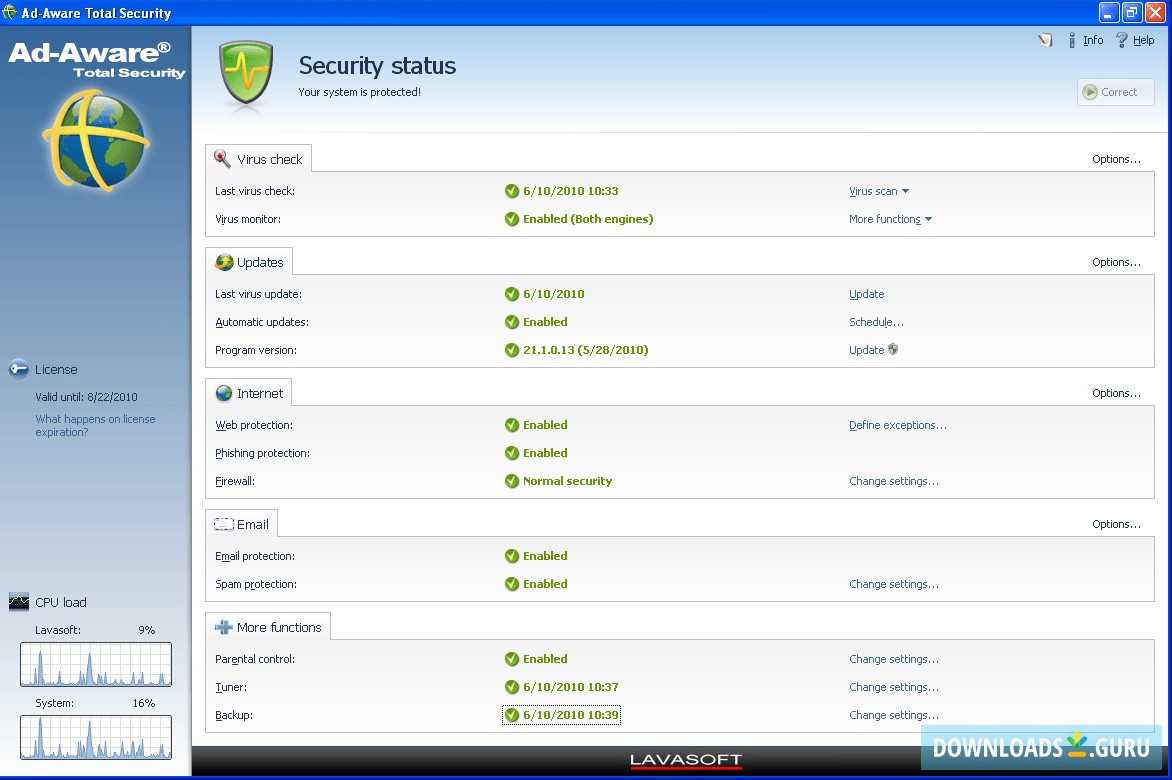Open Options for Updates section
The width and height of the screenshot is (1172, 780).
pyautogui.click(x=1116, y=262)
